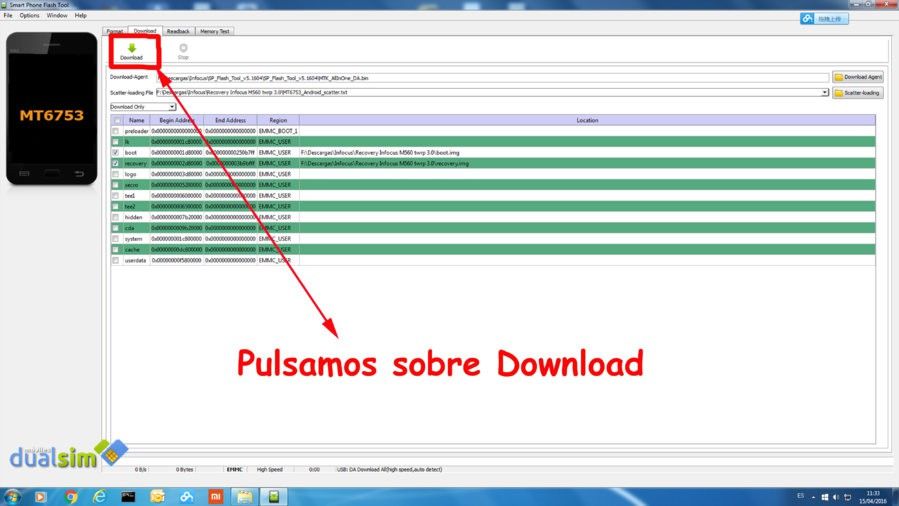Open the file explorer folder taskbar icon

(245, 497)
